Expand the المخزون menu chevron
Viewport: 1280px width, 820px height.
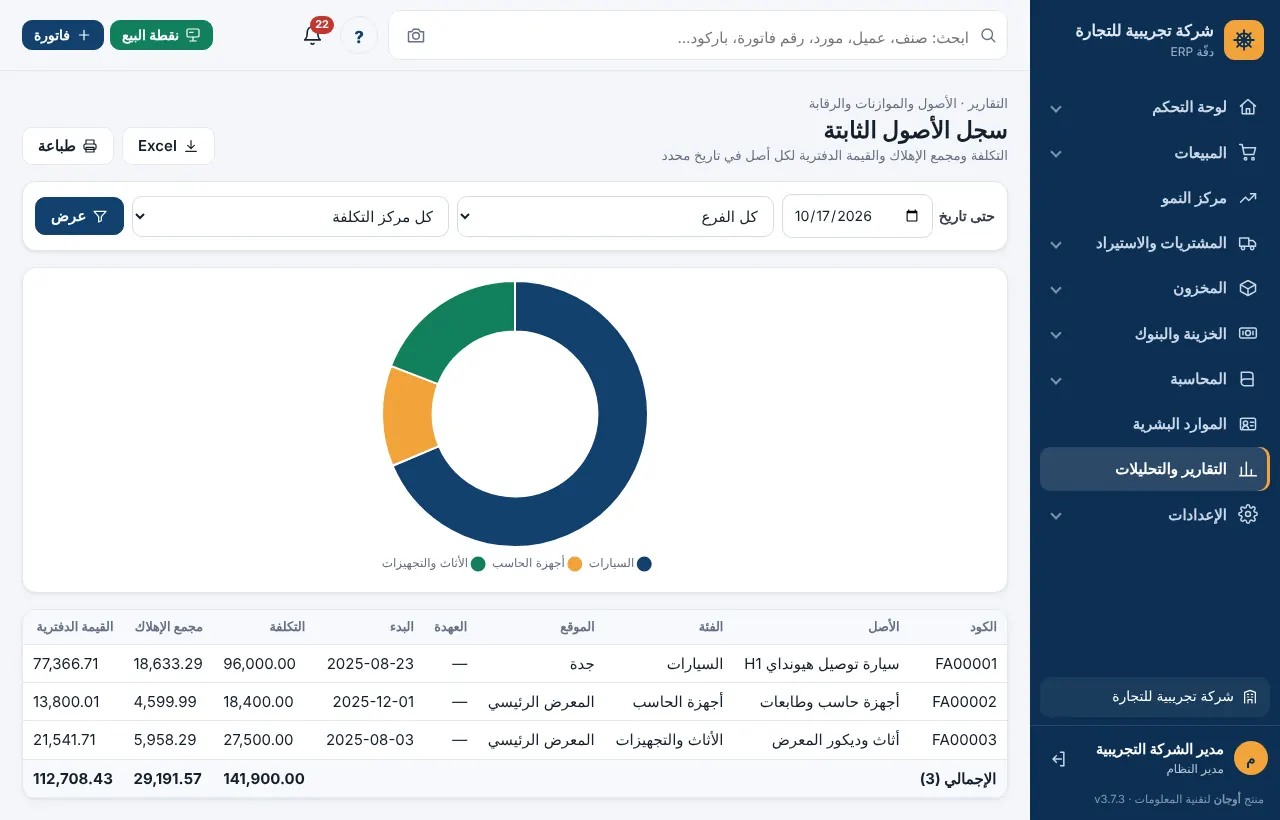point(1055,289)
